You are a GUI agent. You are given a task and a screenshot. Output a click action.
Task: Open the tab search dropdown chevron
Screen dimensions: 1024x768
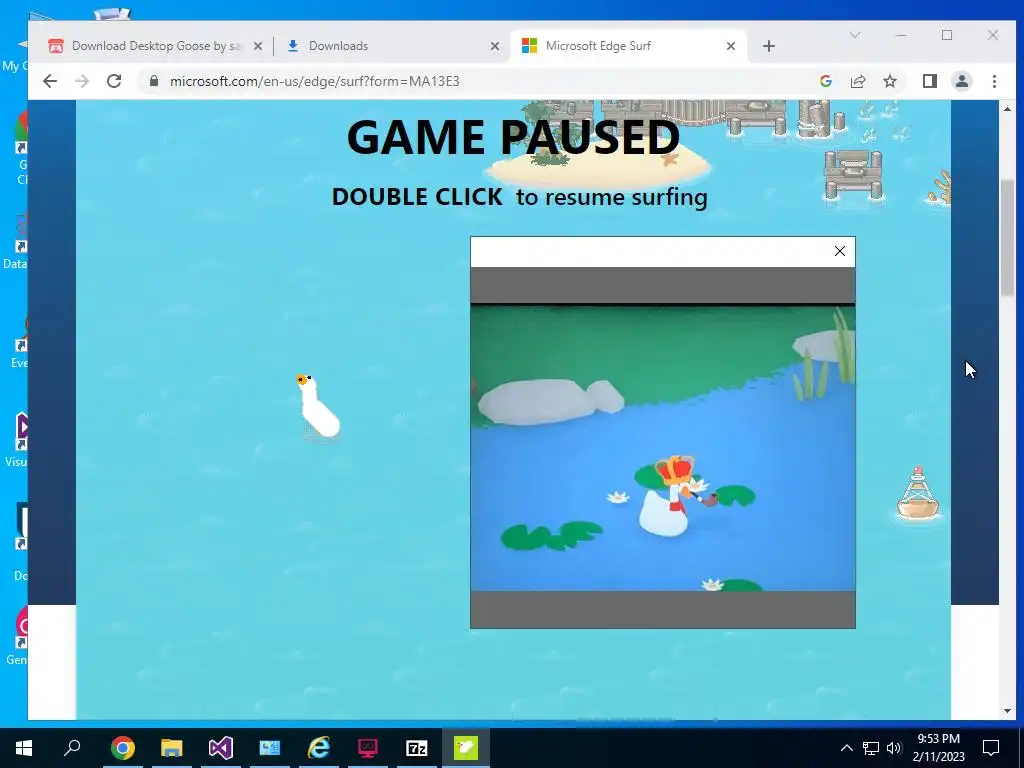coord(855,35)
